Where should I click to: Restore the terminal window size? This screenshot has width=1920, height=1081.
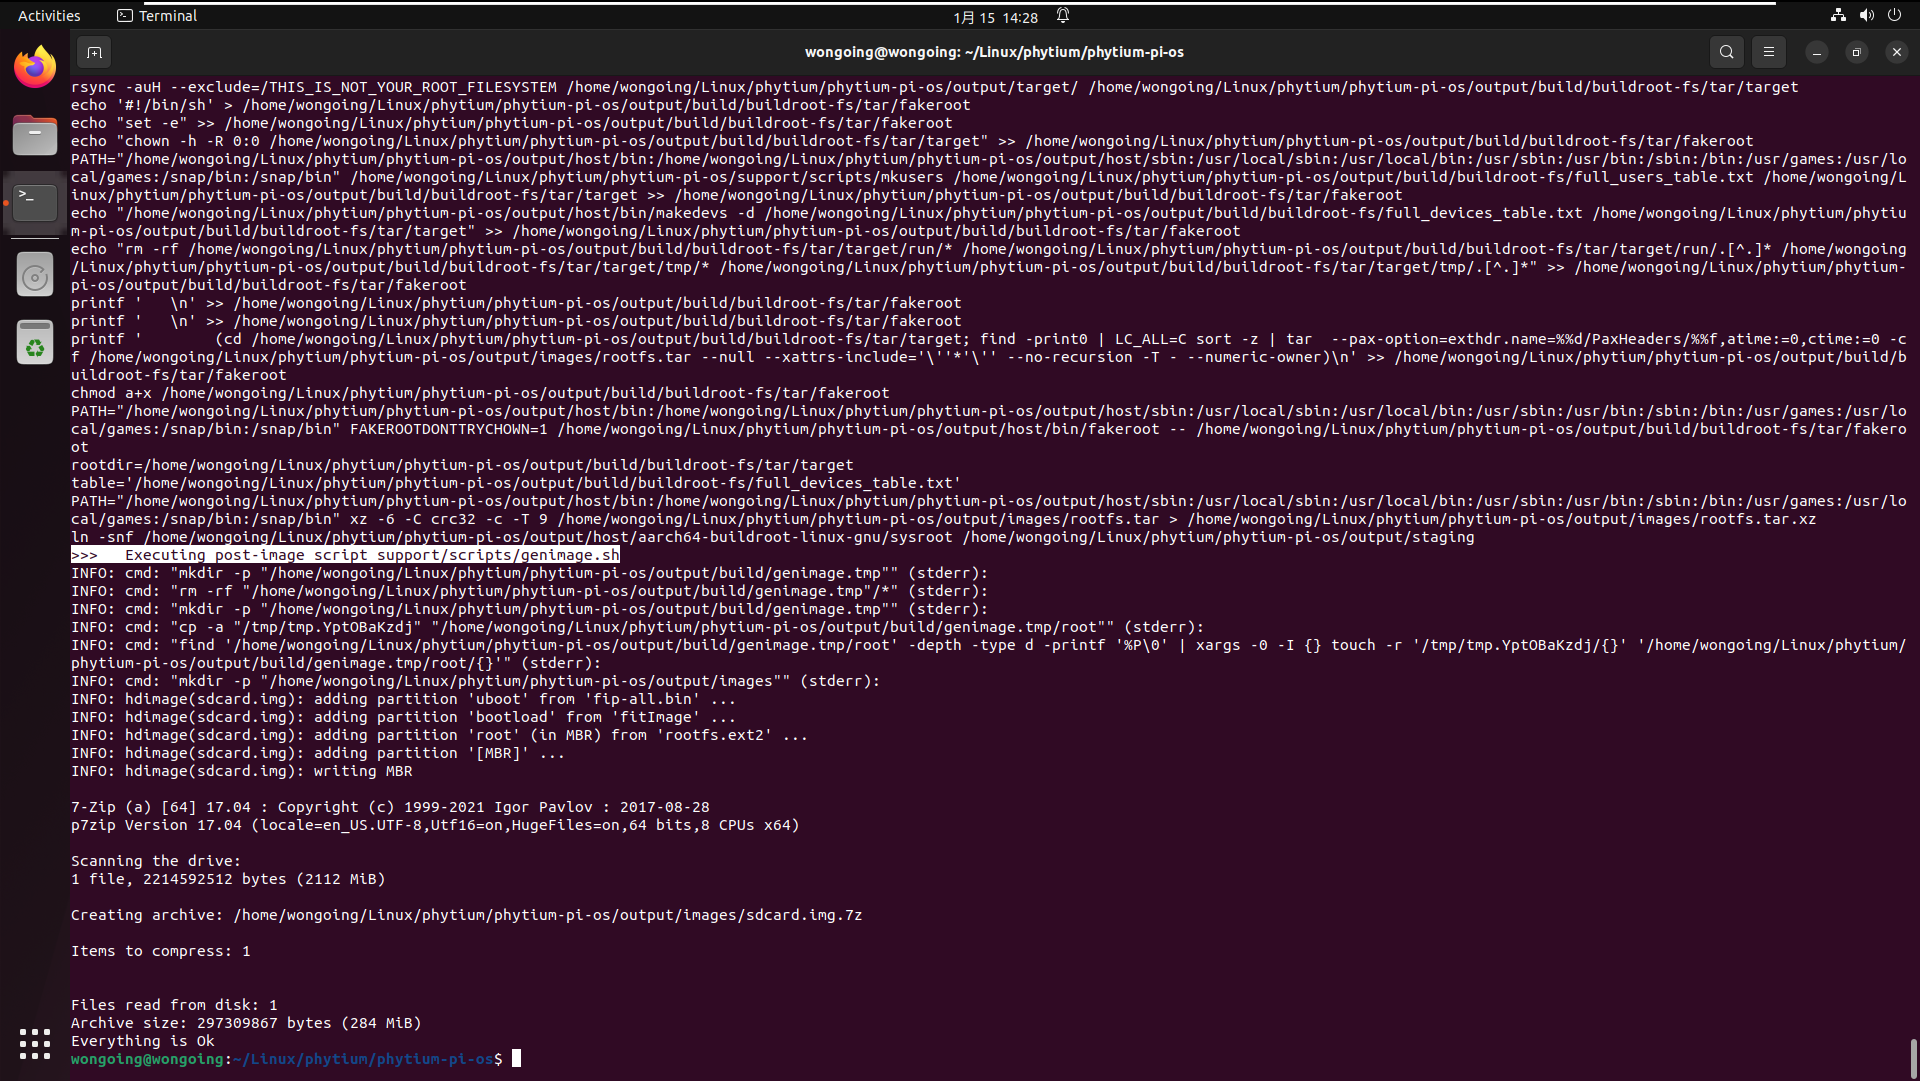click(x=1857, y=52)
